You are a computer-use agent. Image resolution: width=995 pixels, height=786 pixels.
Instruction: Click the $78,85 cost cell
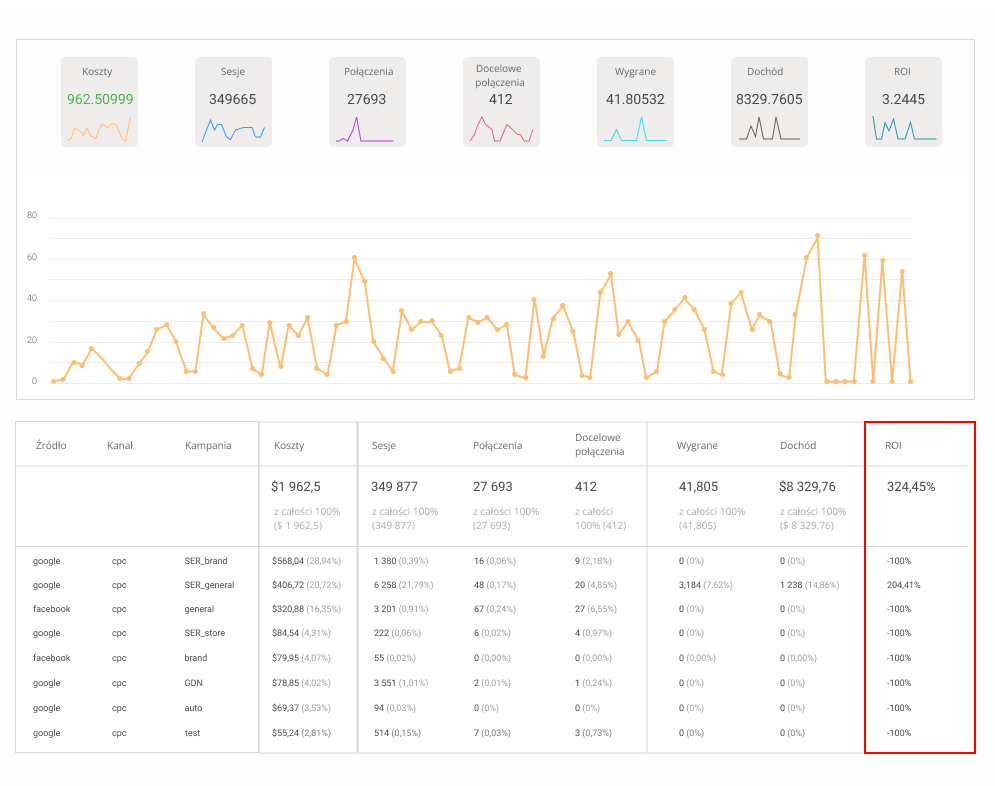tap(301, 683)
